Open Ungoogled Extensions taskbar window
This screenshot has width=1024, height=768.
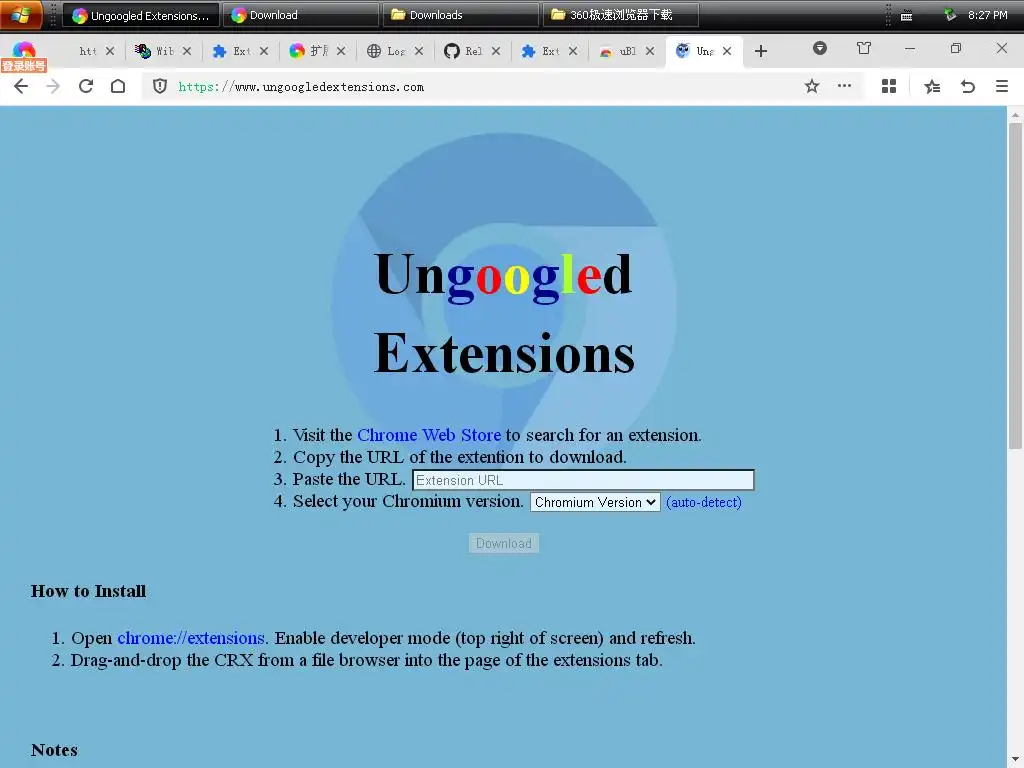[x=140, y=15]
